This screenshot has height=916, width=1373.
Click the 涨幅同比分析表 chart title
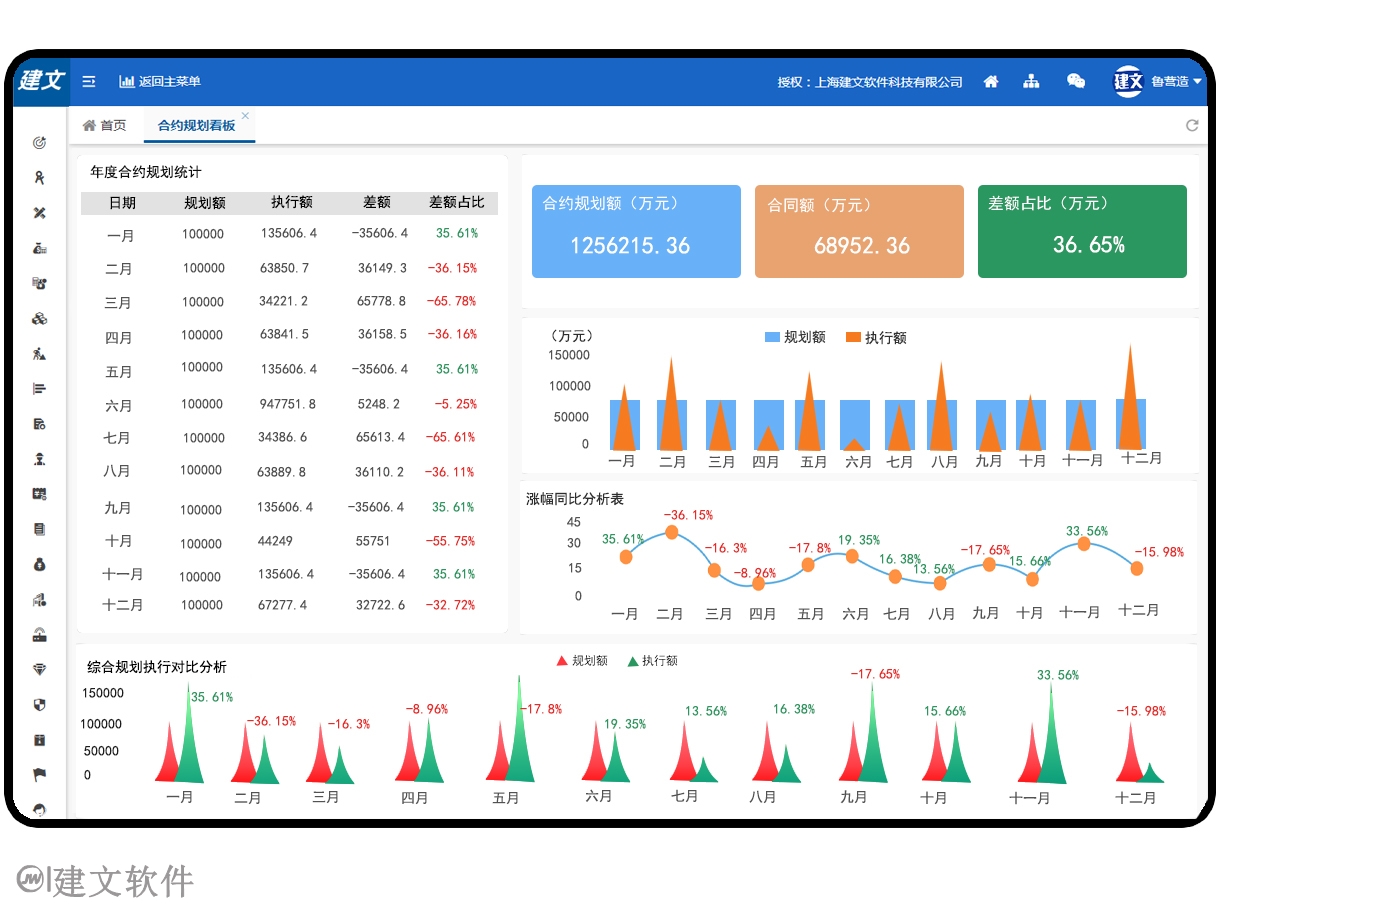(x=574, y=499)
